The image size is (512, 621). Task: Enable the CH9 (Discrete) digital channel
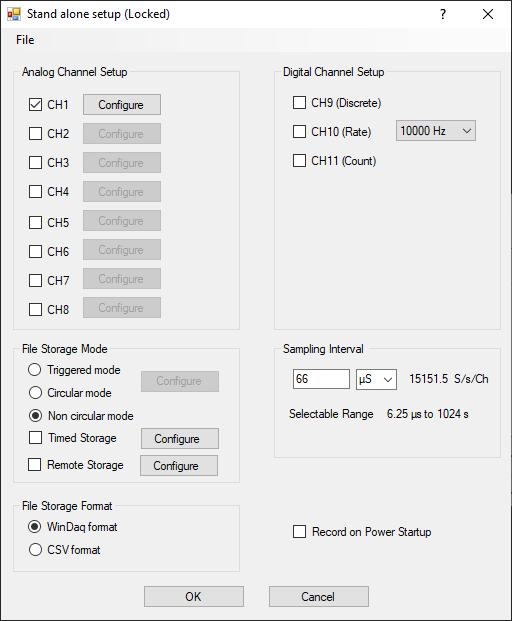tap(299, 103)
